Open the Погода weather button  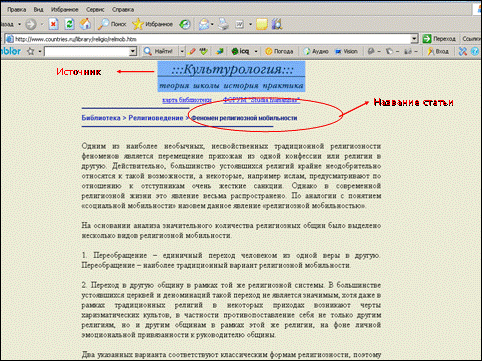click(279, 51)
